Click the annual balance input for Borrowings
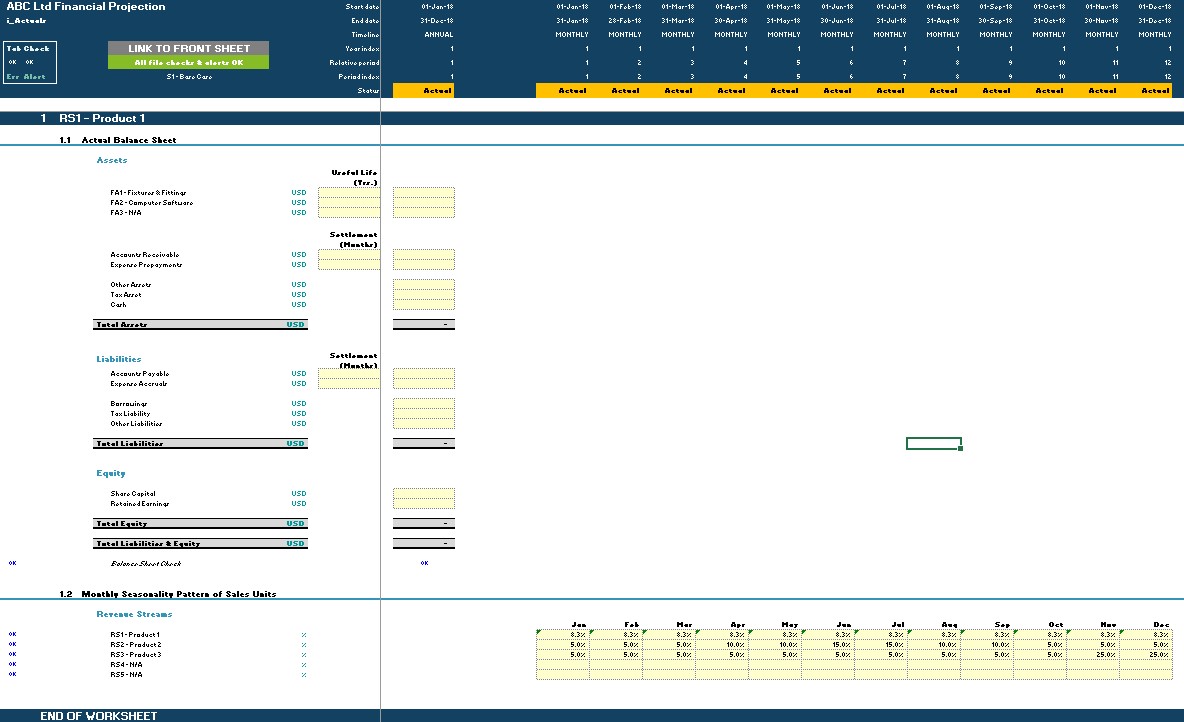 (x=424, y=404)
